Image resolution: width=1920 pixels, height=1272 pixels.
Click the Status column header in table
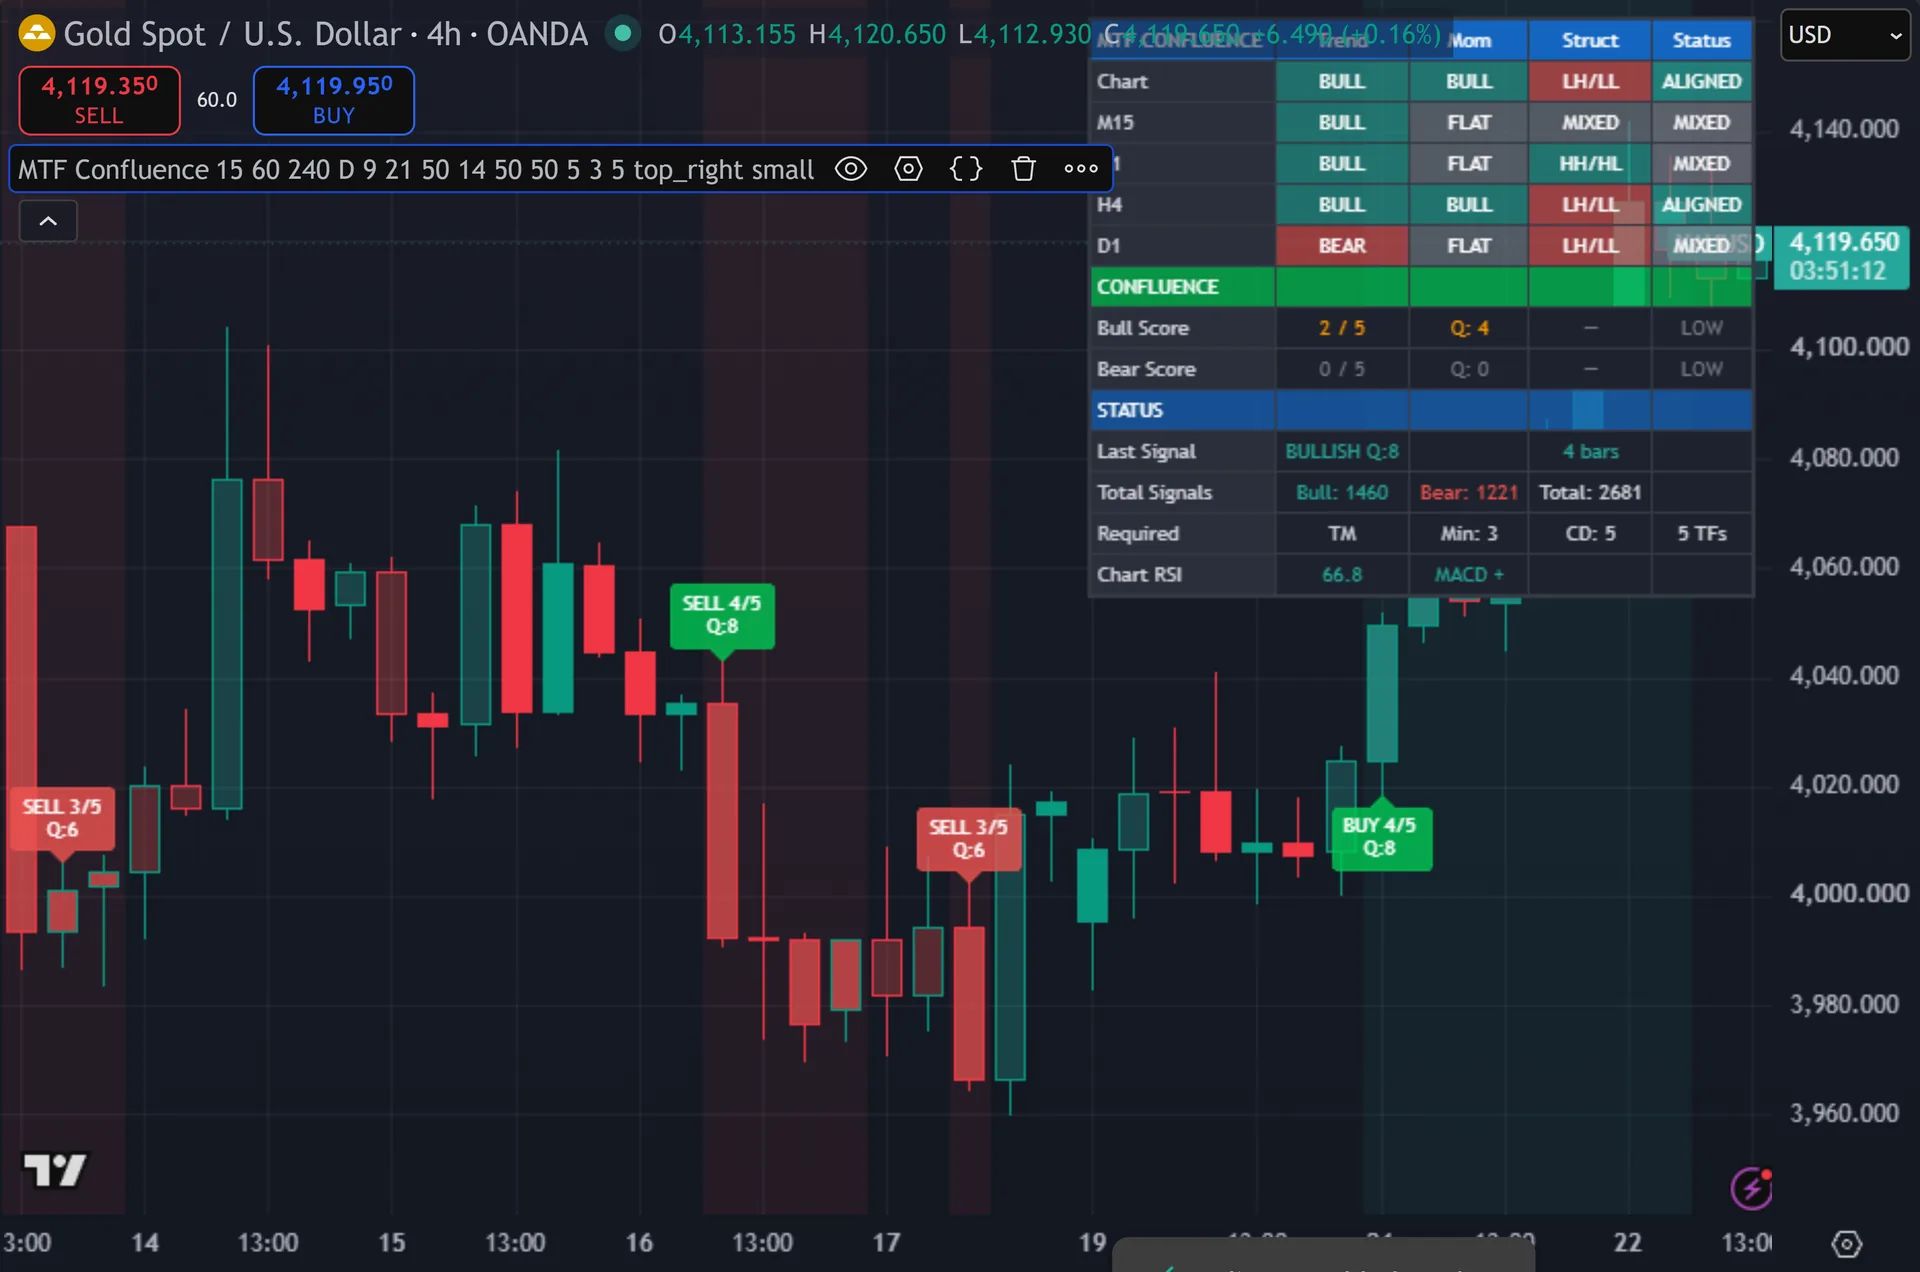tap(1701, 40)
